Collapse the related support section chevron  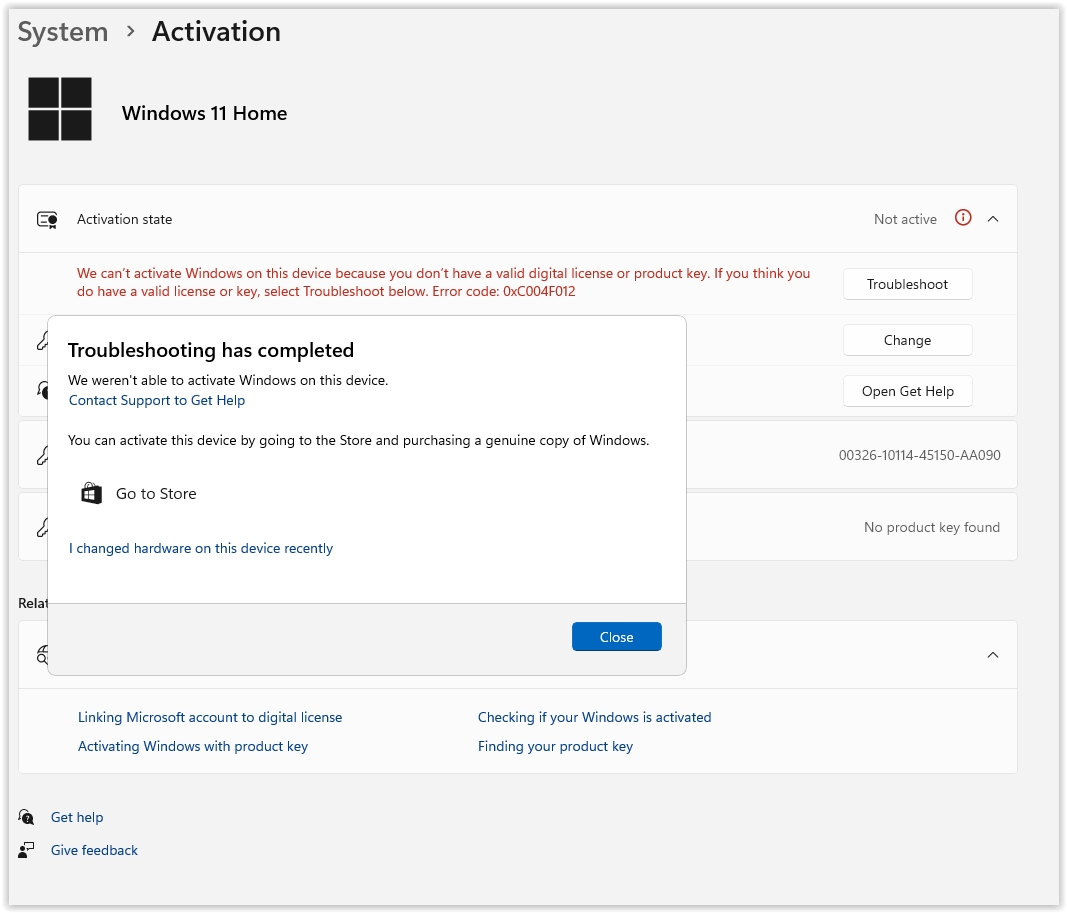click(993, 655)
